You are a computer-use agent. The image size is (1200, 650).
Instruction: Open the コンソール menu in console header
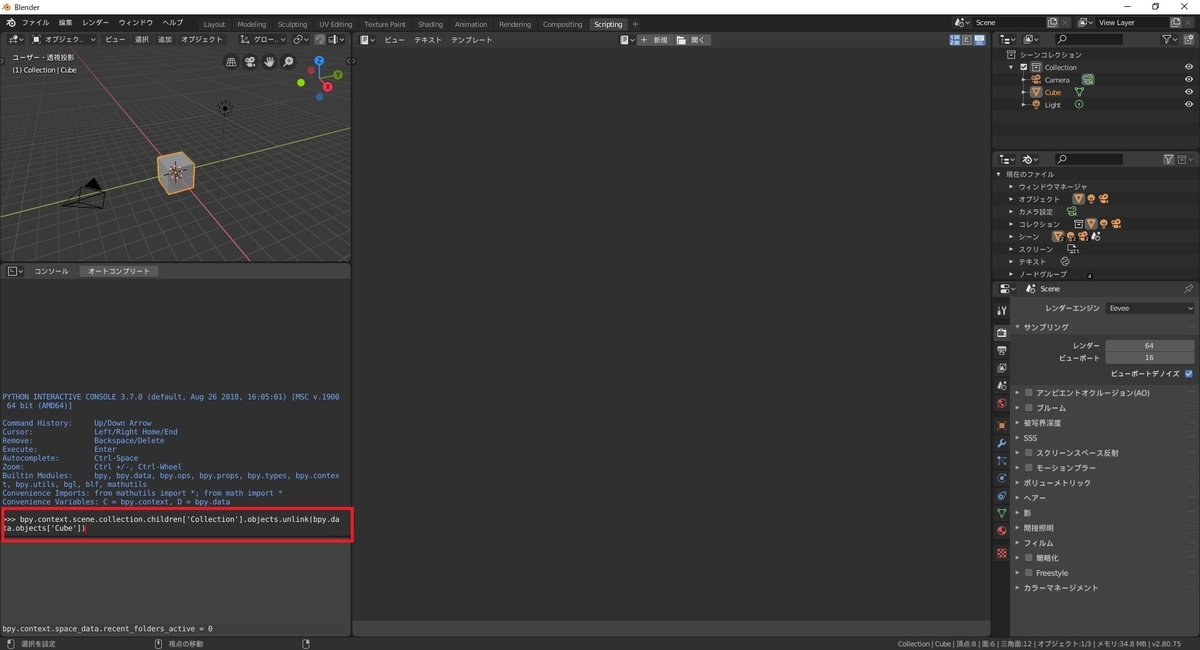[52, 271]
